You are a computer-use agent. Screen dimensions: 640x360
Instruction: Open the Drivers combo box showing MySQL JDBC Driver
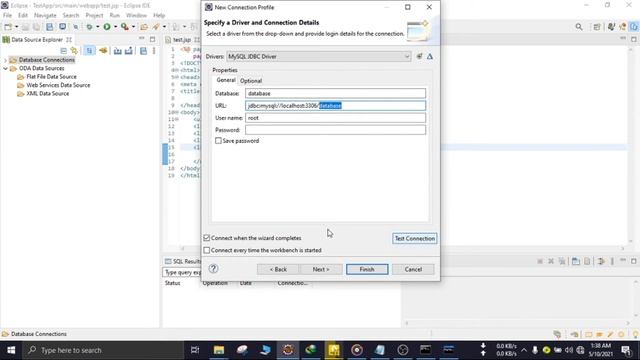point(319,56)
